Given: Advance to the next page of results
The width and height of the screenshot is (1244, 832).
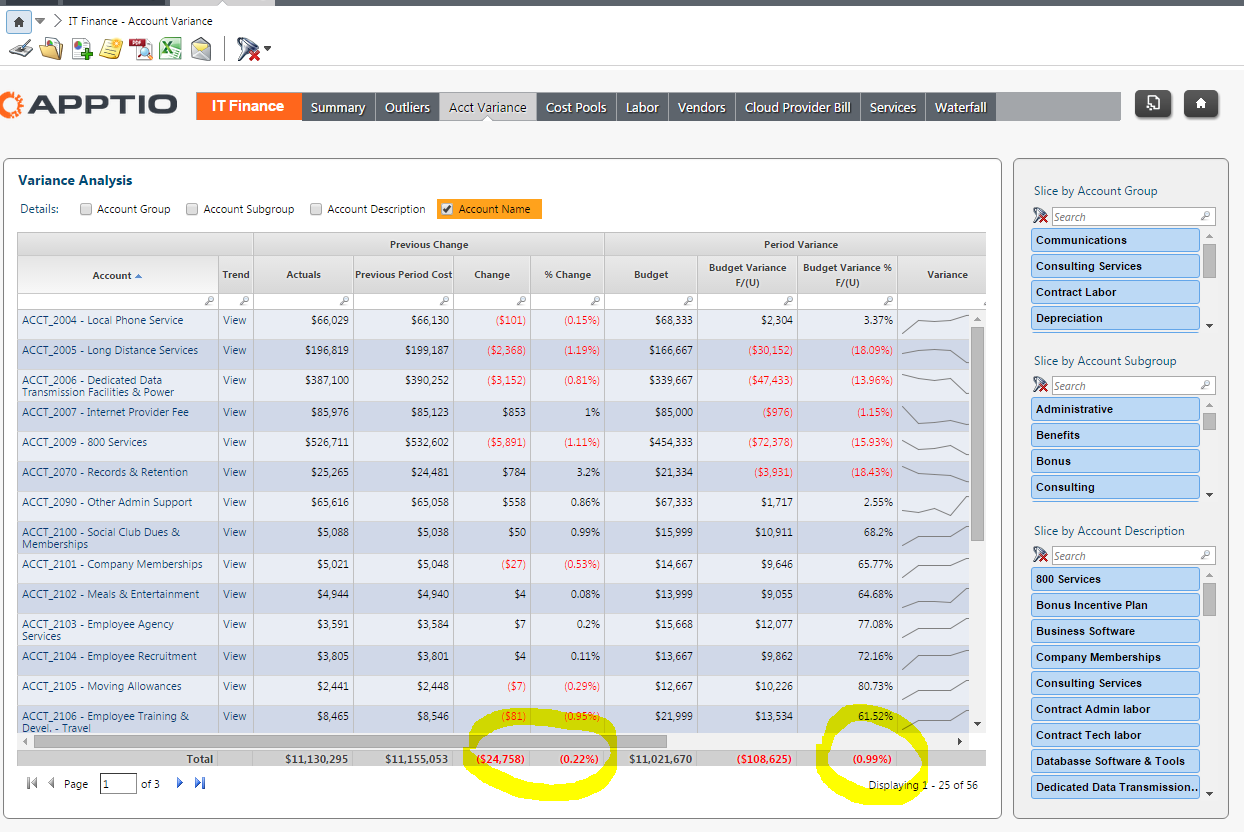Looking at the screenshot, I should point(179,784).
